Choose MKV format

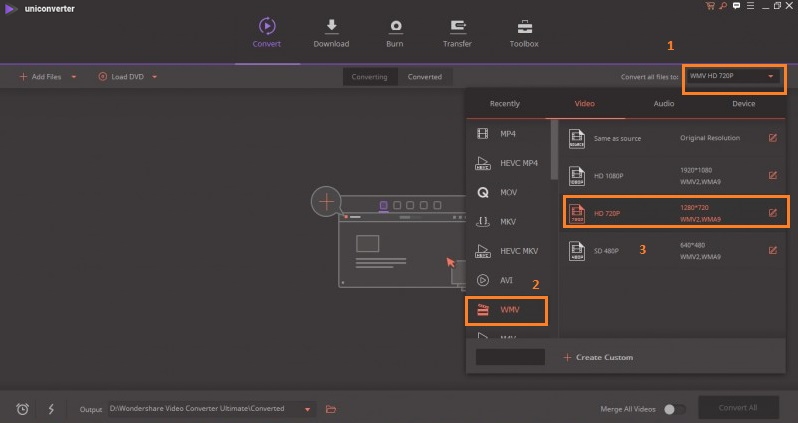coord(507,221)
